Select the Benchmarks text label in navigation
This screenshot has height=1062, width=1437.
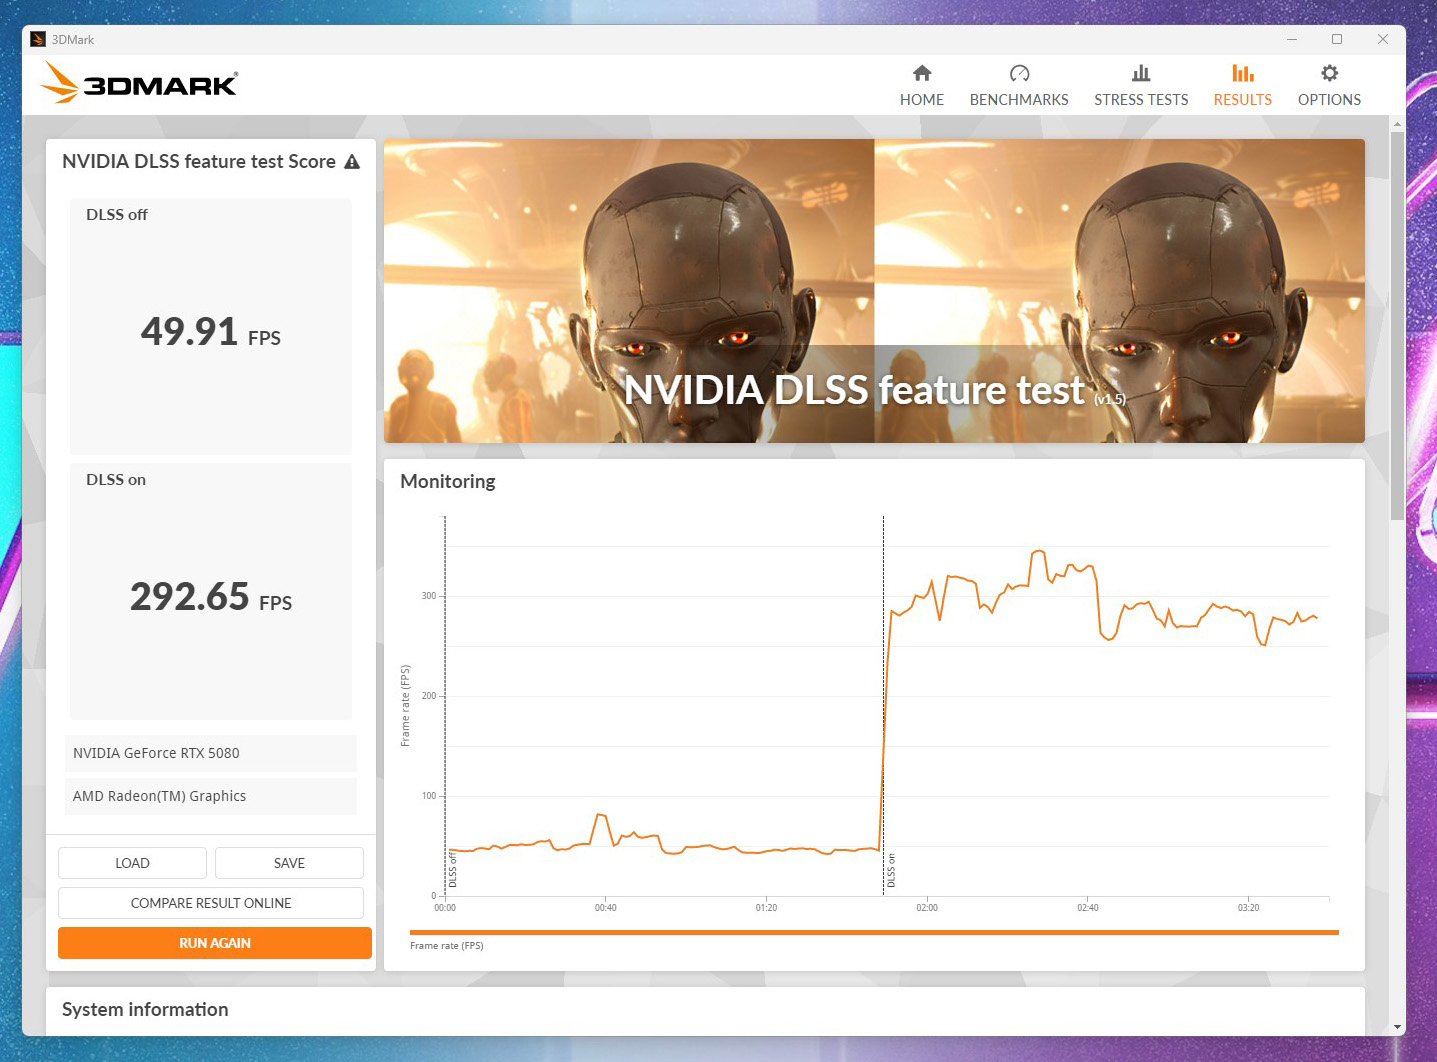coord(1018,100)
